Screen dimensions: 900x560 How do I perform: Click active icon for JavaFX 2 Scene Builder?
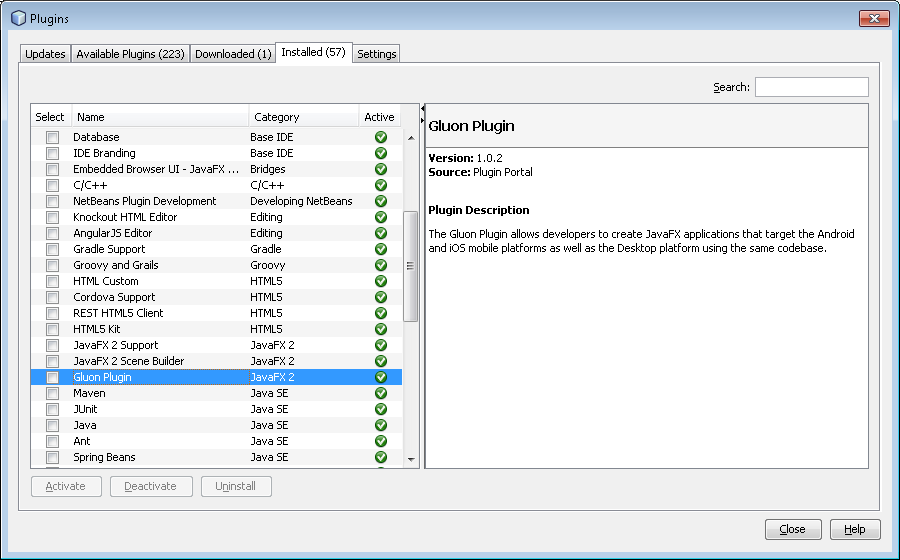[381, 361]
